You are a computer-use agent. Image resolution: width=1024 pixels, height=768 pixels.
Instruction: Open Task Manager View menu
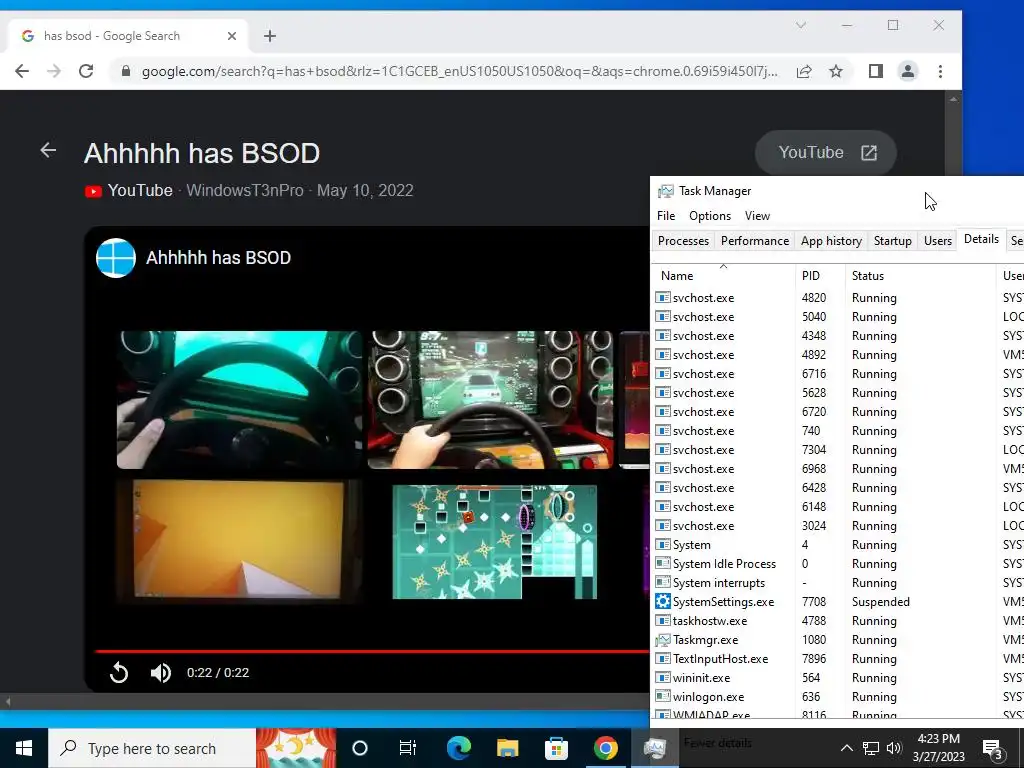point(757,216)
